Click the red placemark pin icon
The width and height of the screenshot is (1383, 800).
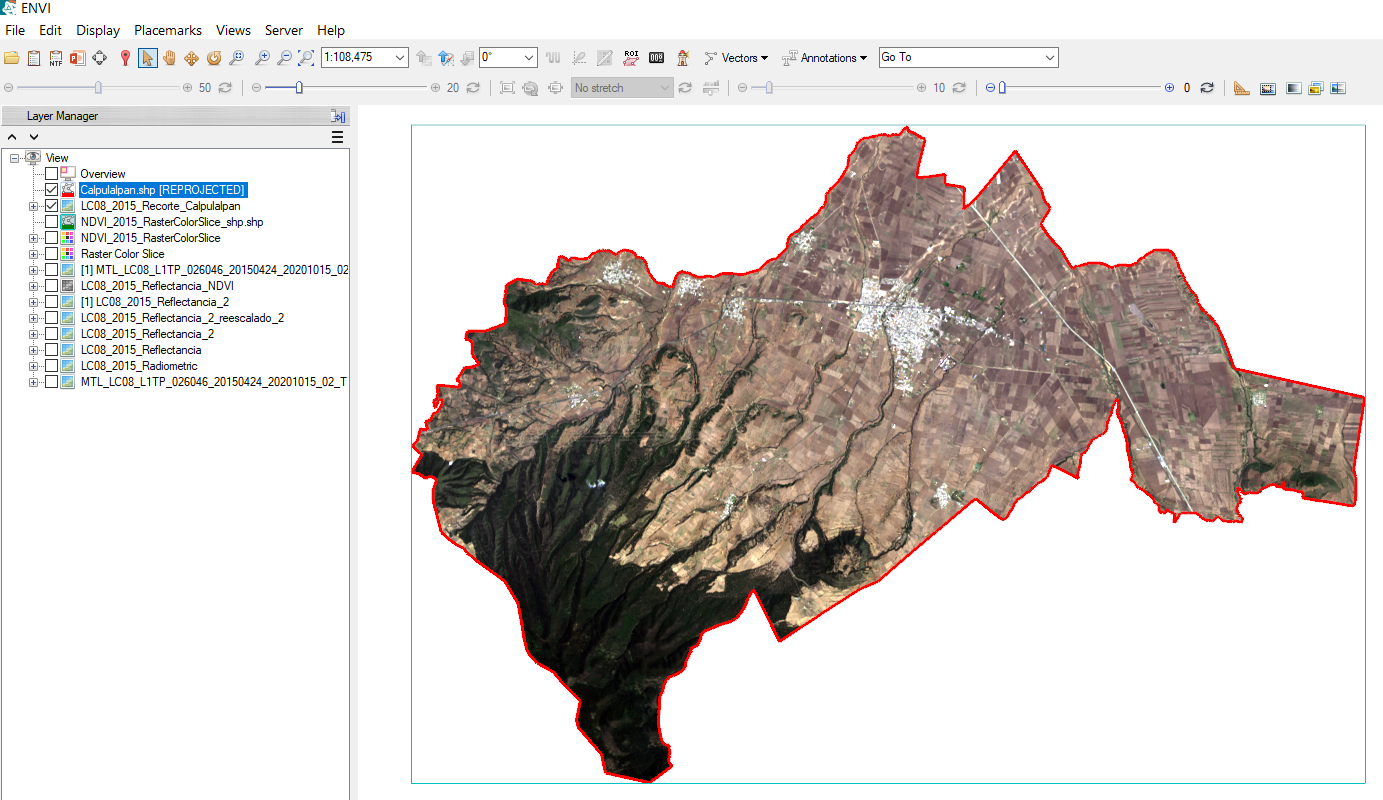[x=125, y=58]
